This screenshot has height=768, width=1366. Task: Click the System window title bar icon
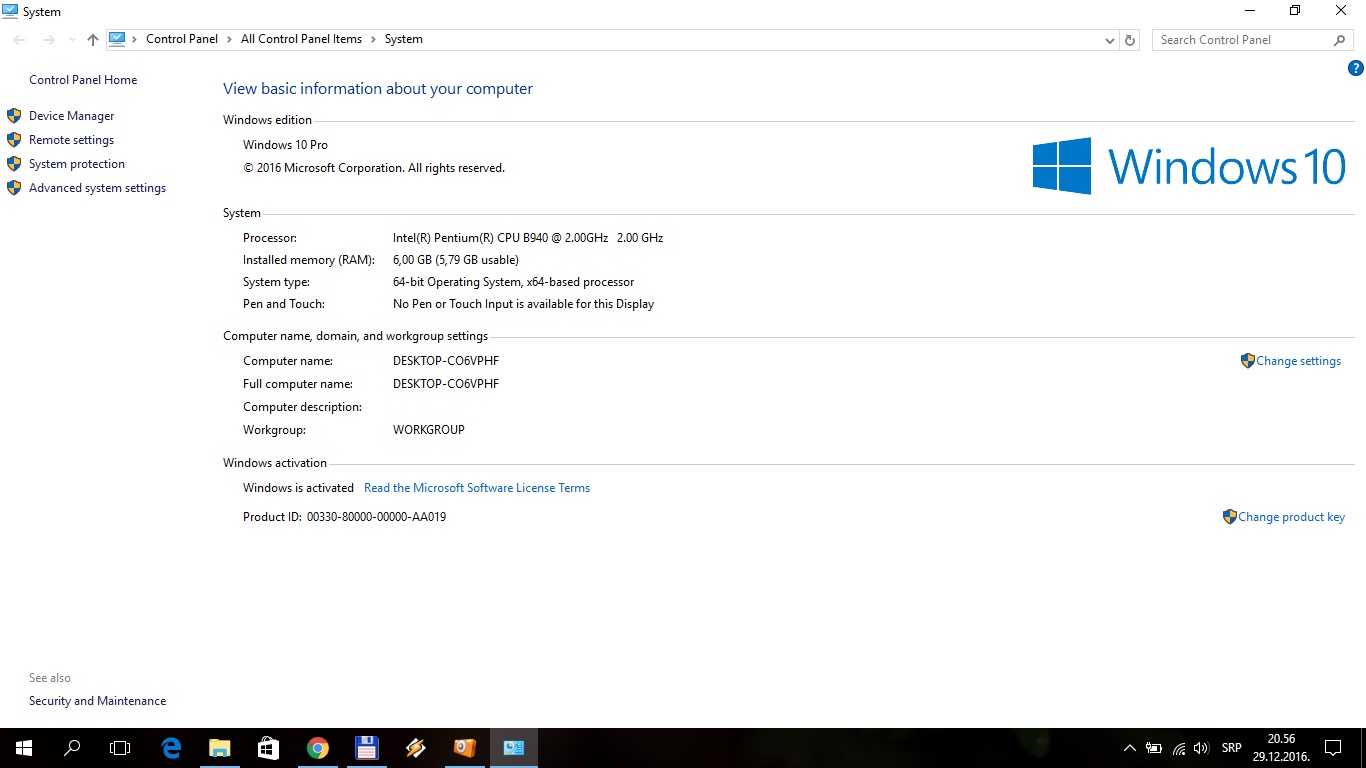pos(11,11)
